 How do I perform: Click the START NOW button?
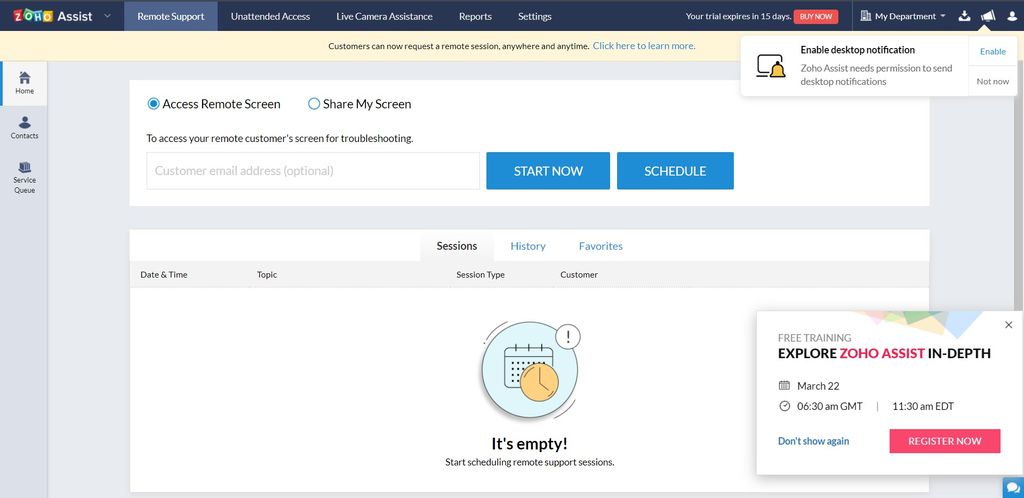(548, 171)
